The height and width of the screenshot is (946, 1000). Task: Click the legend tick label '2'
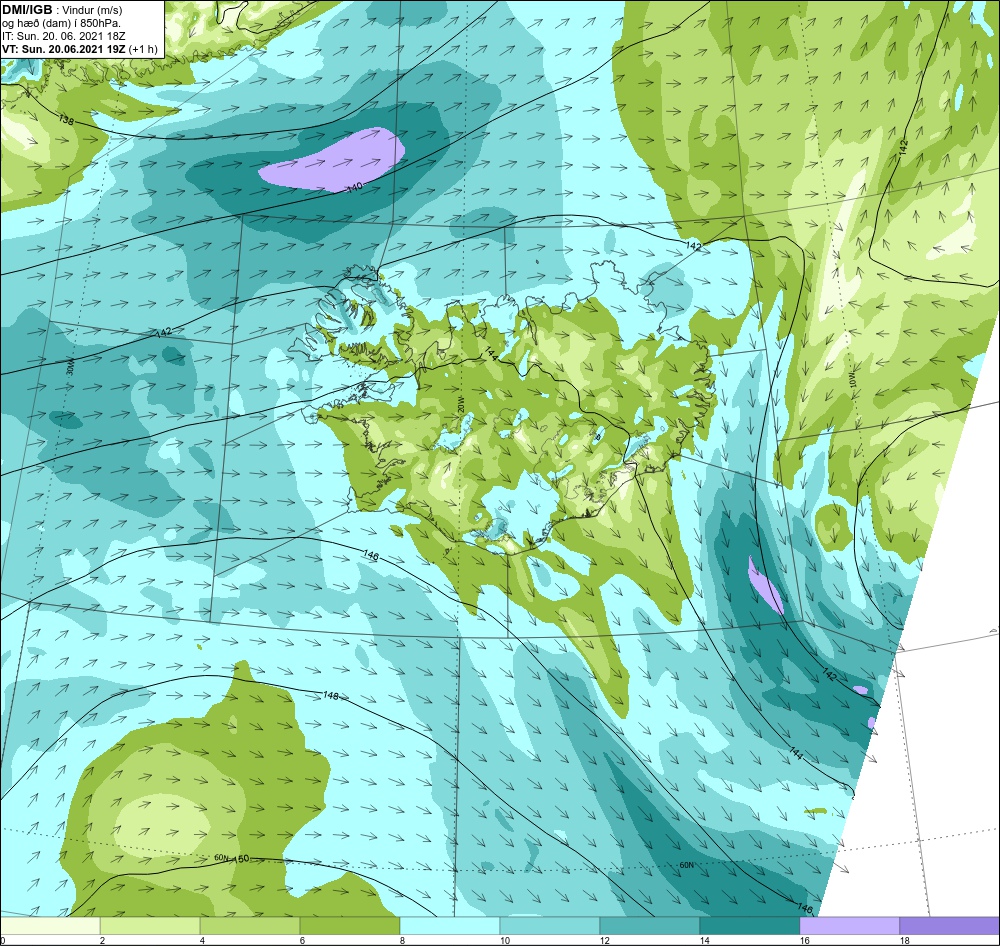coord(102,940)
